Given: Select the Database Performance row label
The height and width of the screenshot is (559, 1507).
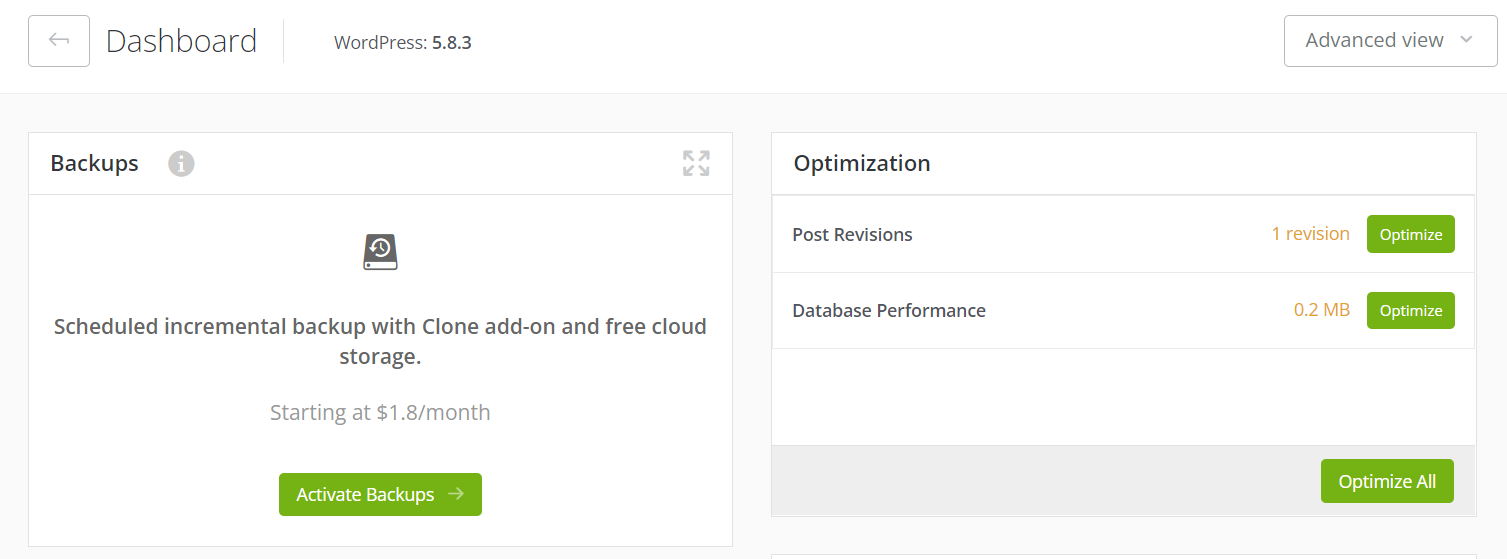Looking at the screenshot, I should (888, 311).
